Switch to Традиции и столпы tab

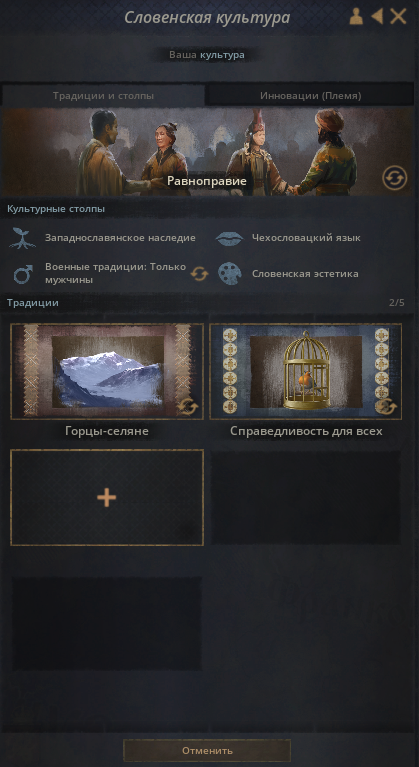pos(103,96)
